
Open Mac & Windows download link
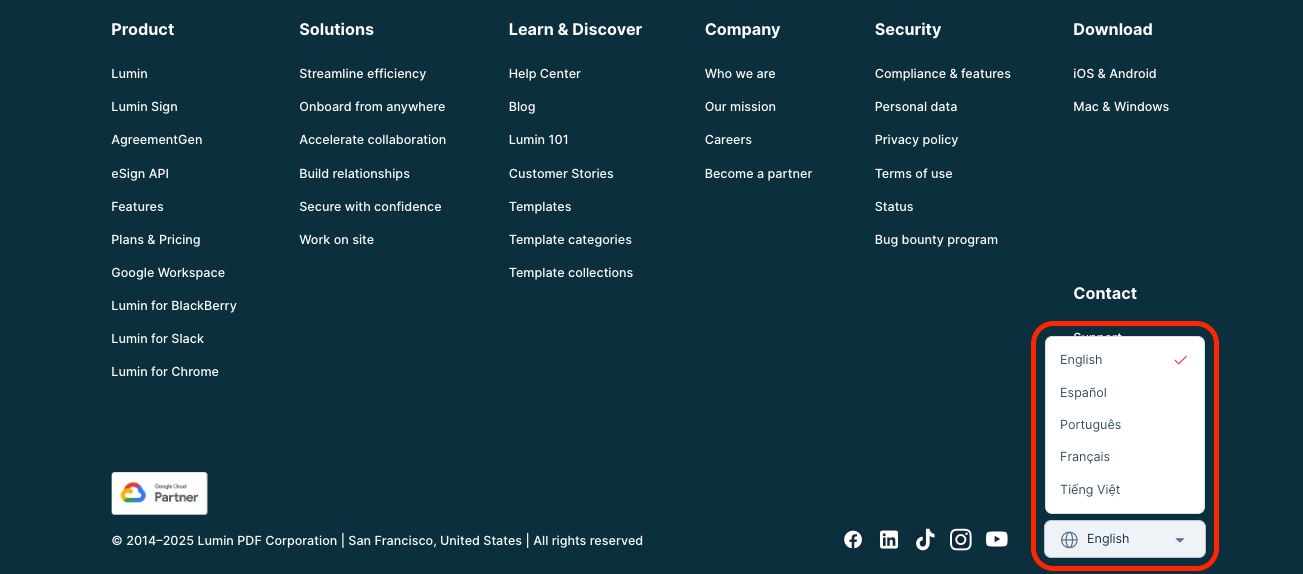1121,107
